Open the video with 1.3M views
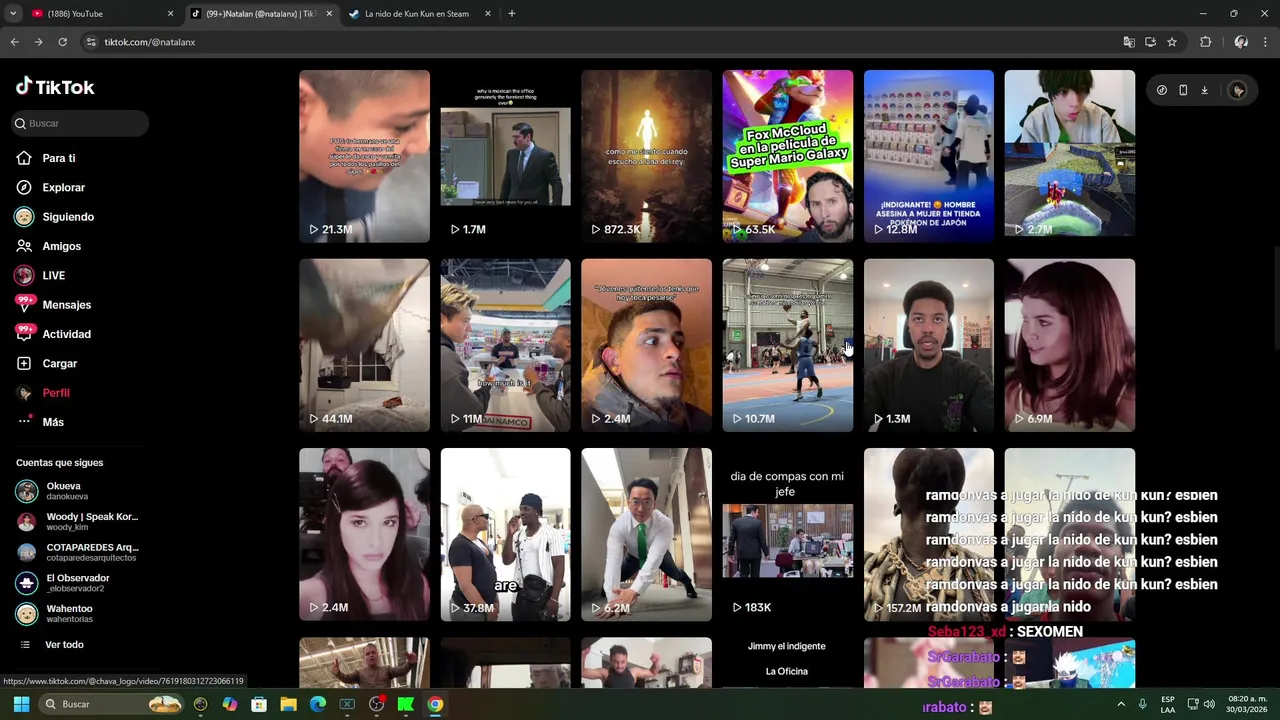Image resolution: width=1280 pixels, height=720 pixels. click(x=929, y=345)
